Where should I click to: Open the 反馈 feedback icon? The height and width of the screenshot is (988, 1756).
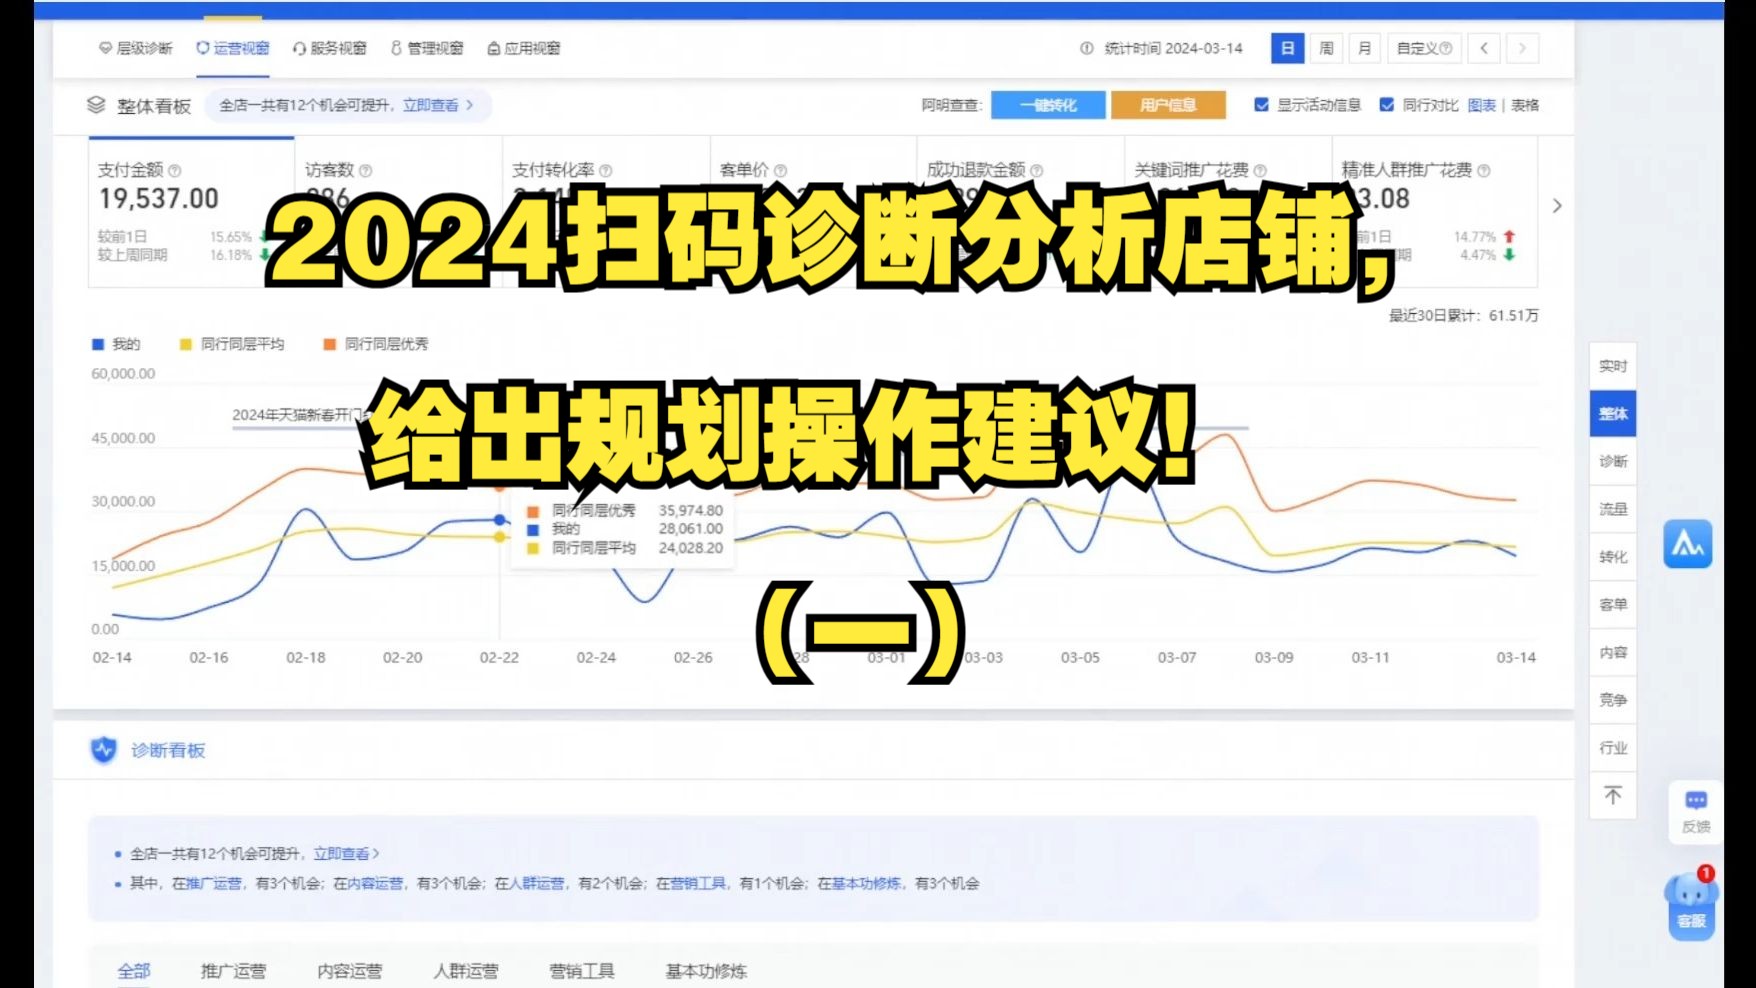click(x=1696, y=811)
